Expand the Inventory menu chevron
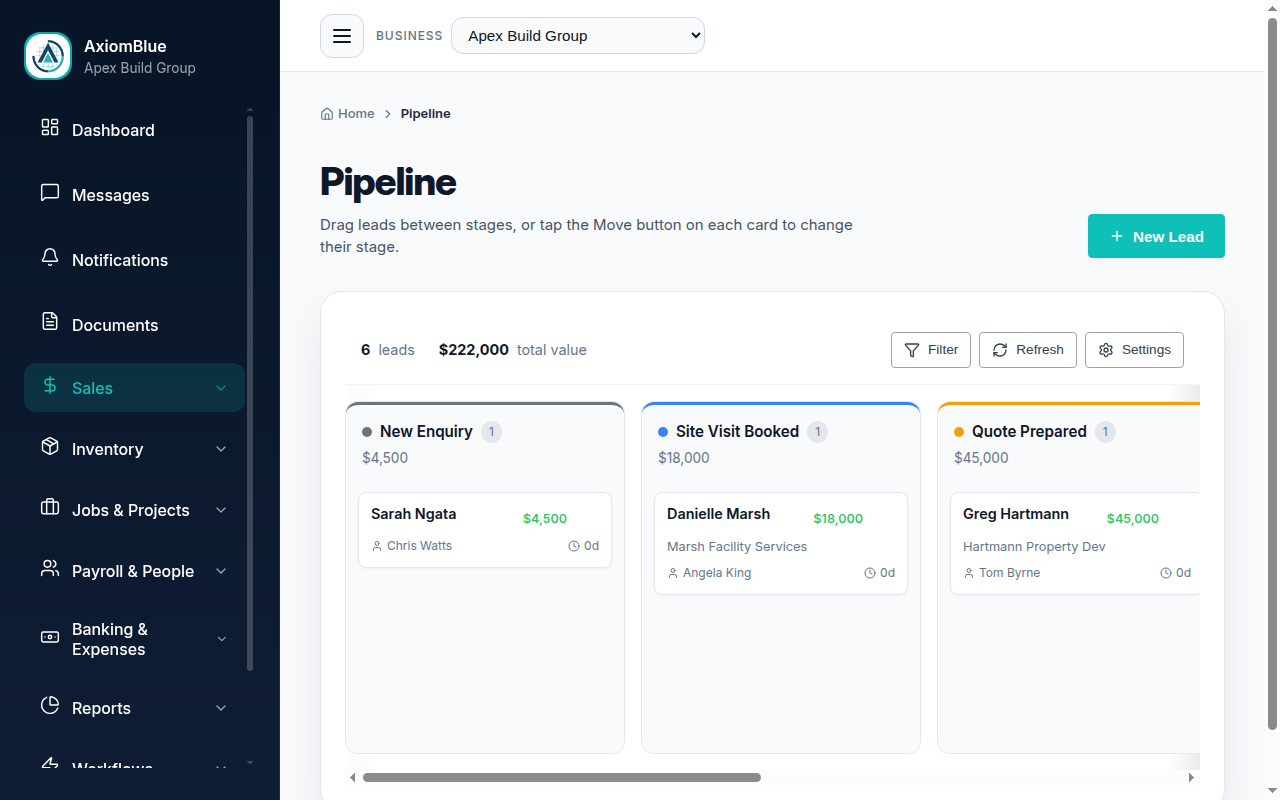The height and width of the screenshot is (800, 1280). [221, 449]
